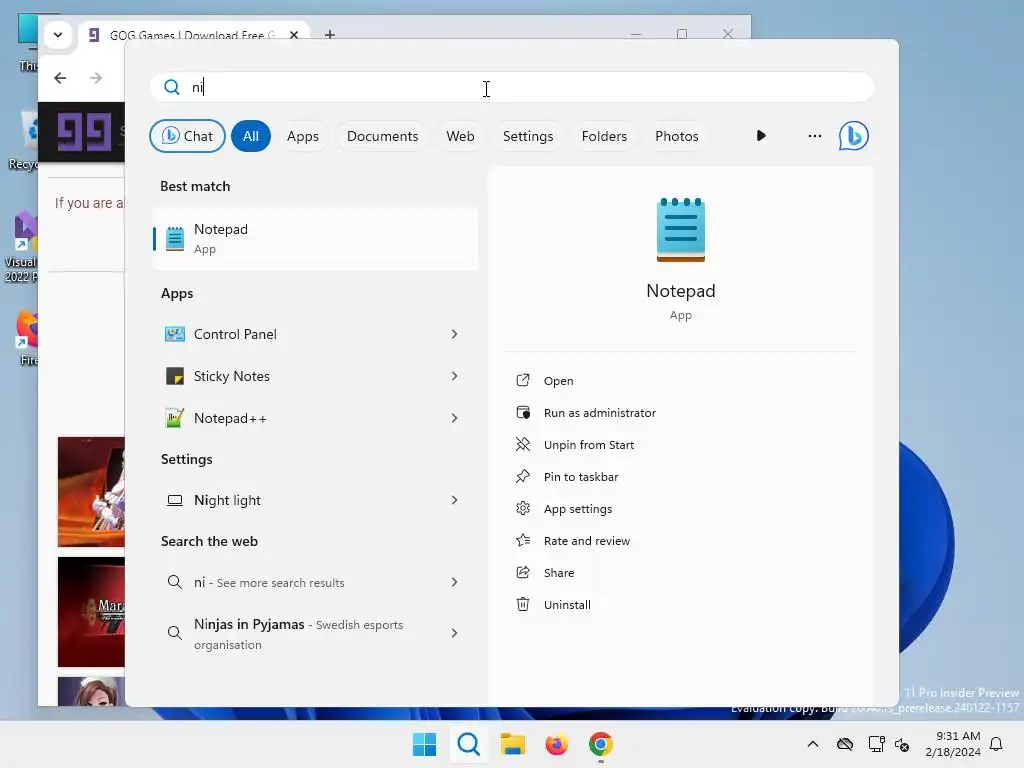Open the Windows Start button on taskbar
1024x768 pixels.
pyautogui.click(x=424, y=744)
